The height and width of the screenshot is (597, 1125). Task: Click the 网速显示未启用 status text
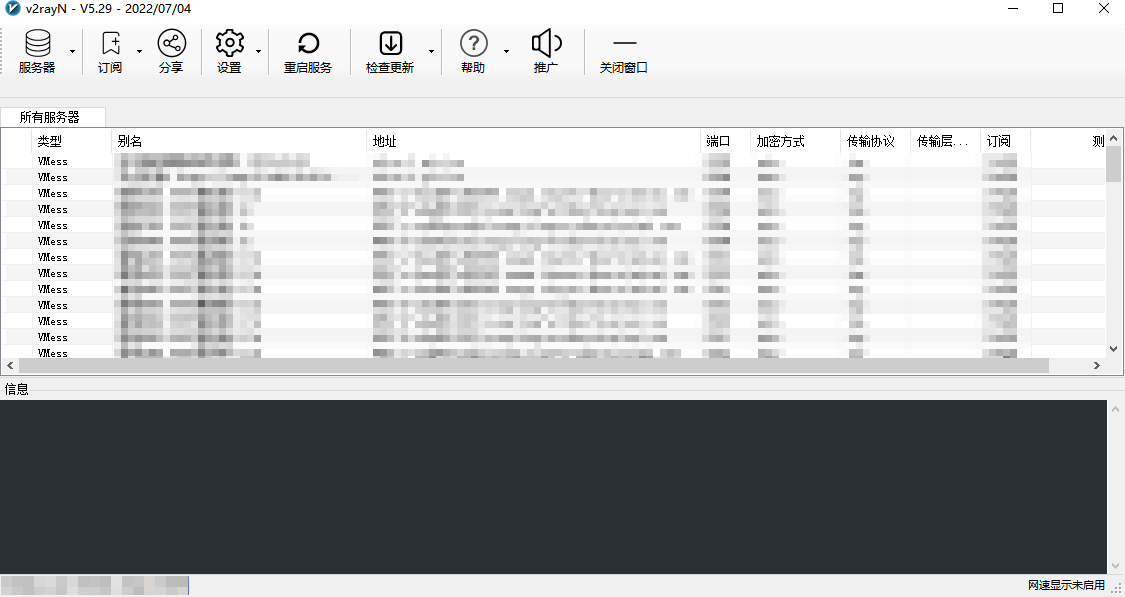[x=1066, y=586]
